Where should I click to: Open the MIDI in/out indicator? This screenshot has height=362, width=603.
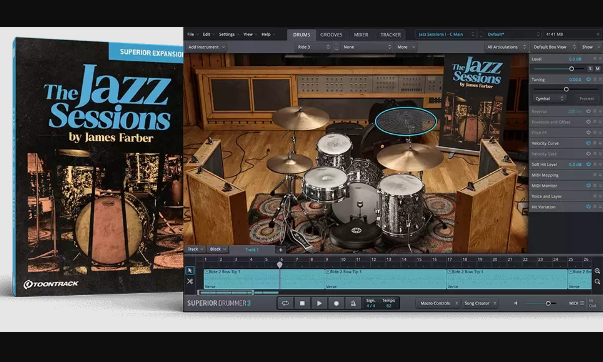click(593, 303)
